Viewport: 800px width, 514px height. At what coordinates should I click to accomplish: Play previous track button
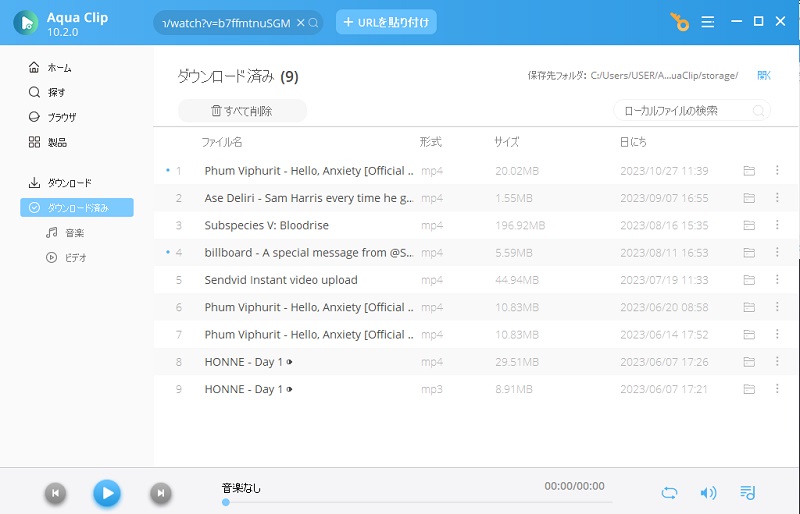[55, 493]
